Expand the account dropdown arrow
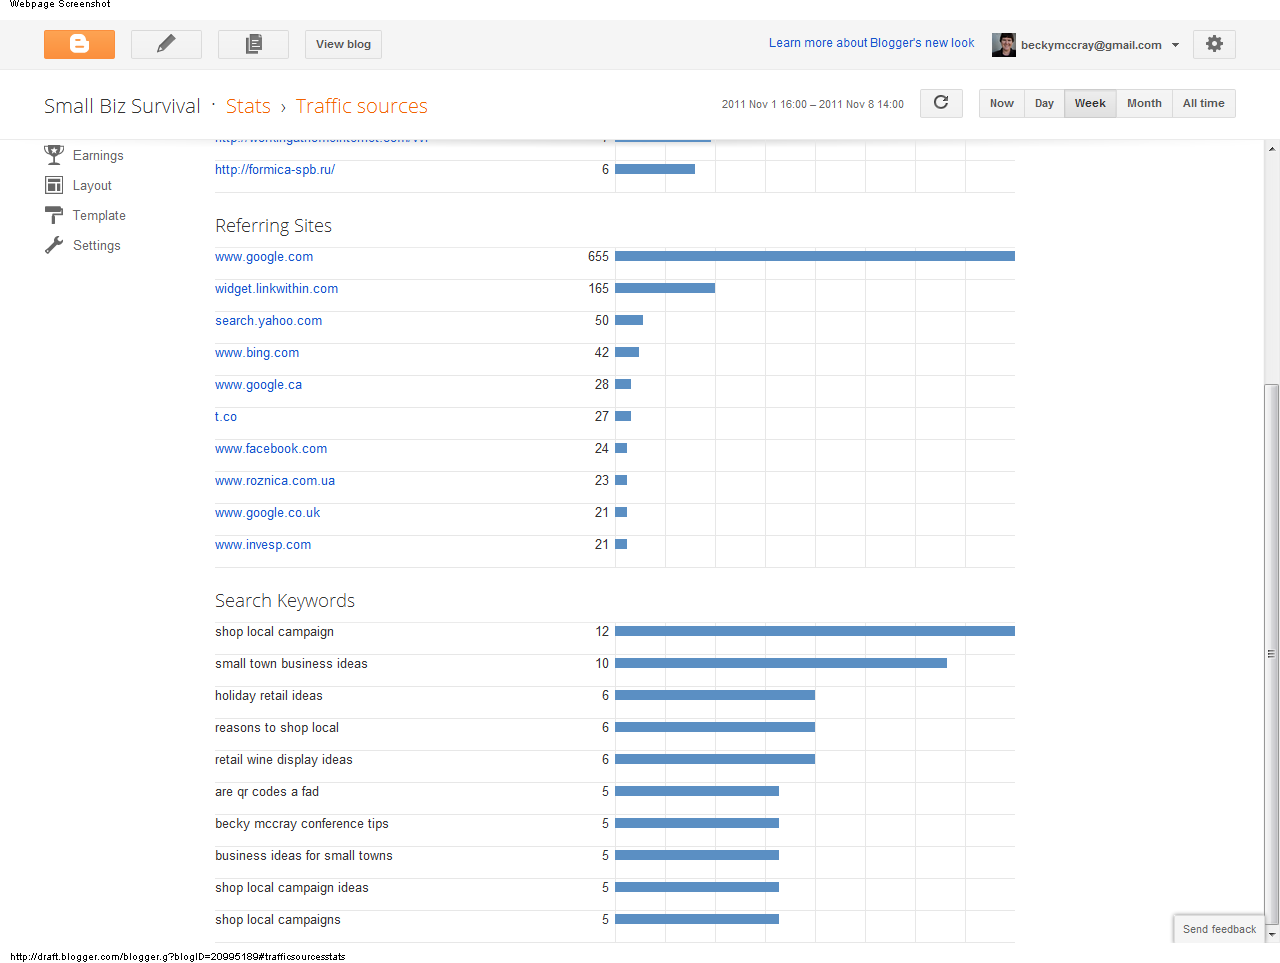 pos(1175,45)
